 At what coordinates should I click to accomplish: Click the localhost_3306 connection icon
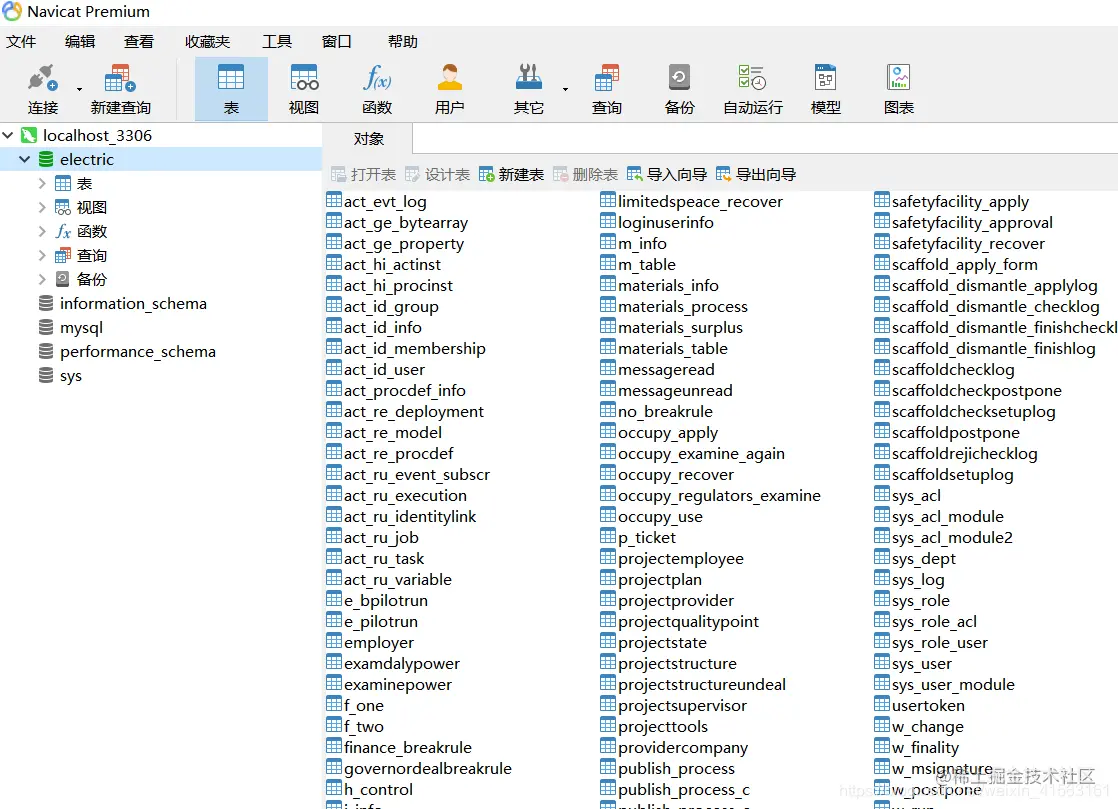29,135
